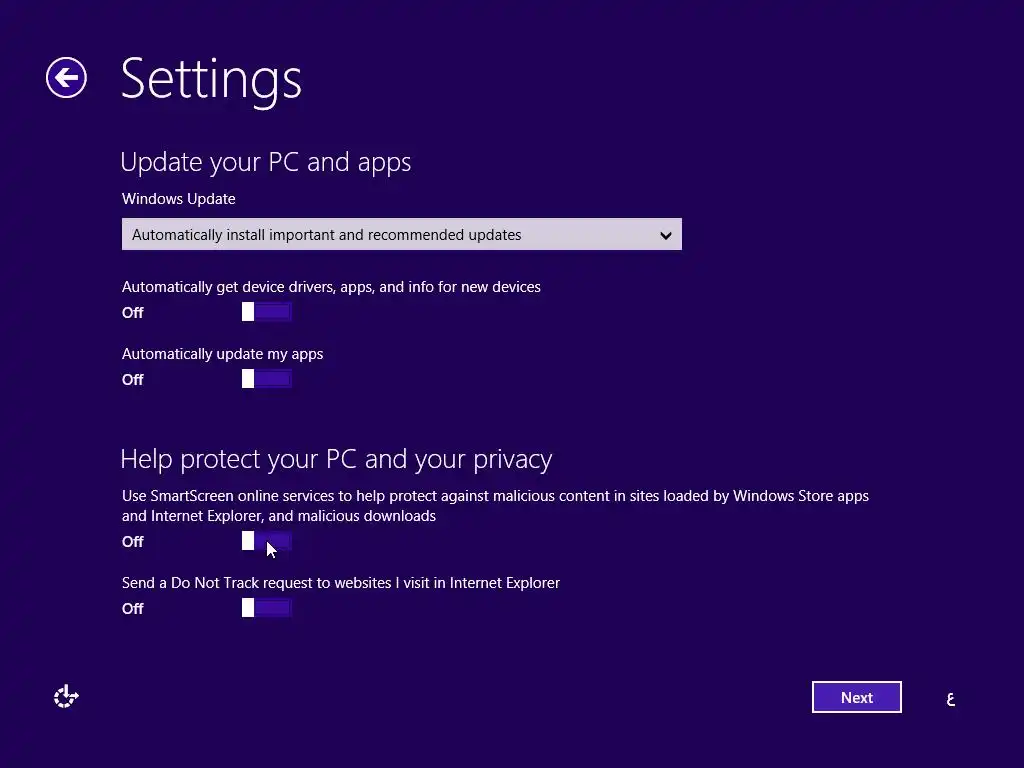The height and width of the screenshot is (768, 1024).
Task: Click the "Automatically update my apps" label
Action: (x=222, y=354)
